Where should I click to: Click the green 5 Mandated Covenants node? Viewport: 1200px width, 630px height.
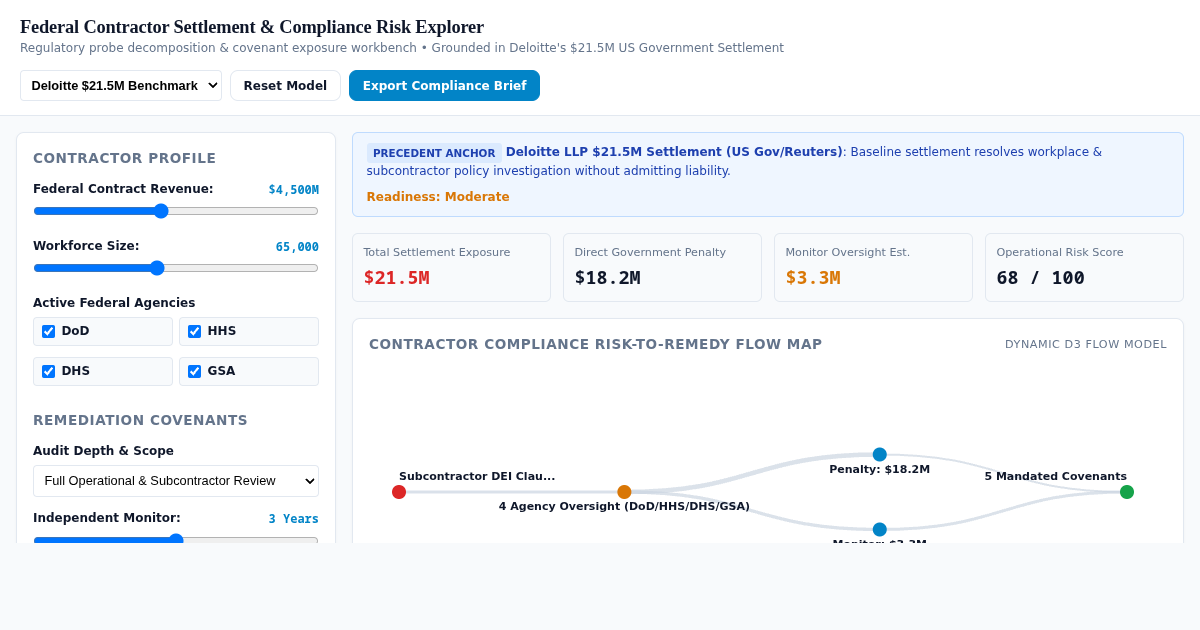1127,492
